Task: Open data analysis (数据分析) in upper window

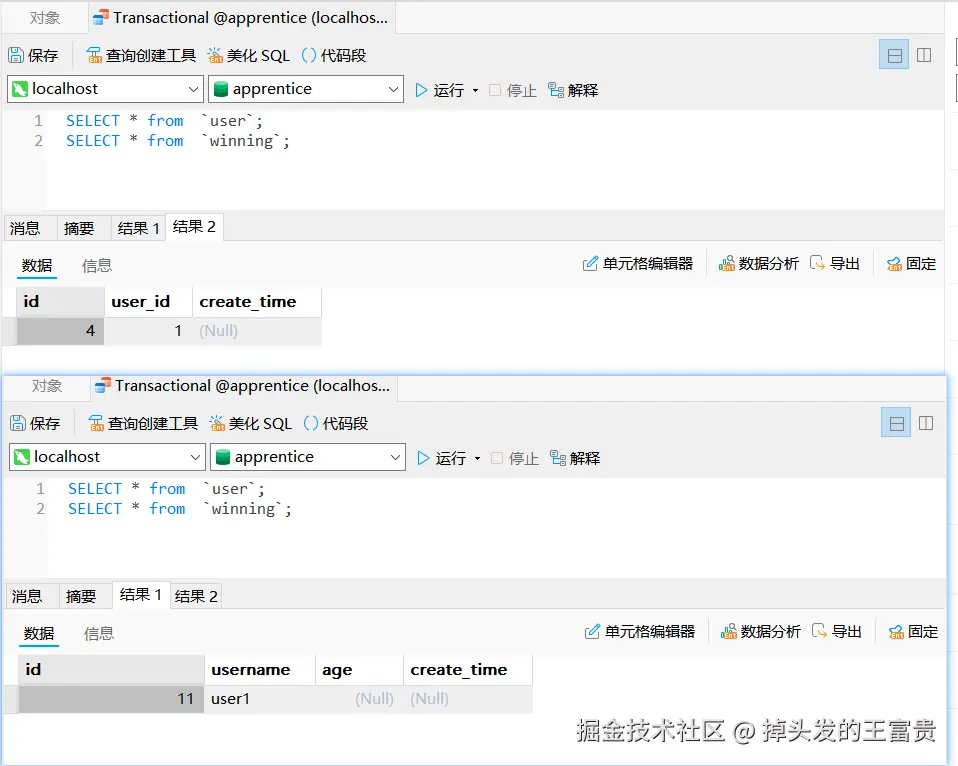Action: coord(759,264)
